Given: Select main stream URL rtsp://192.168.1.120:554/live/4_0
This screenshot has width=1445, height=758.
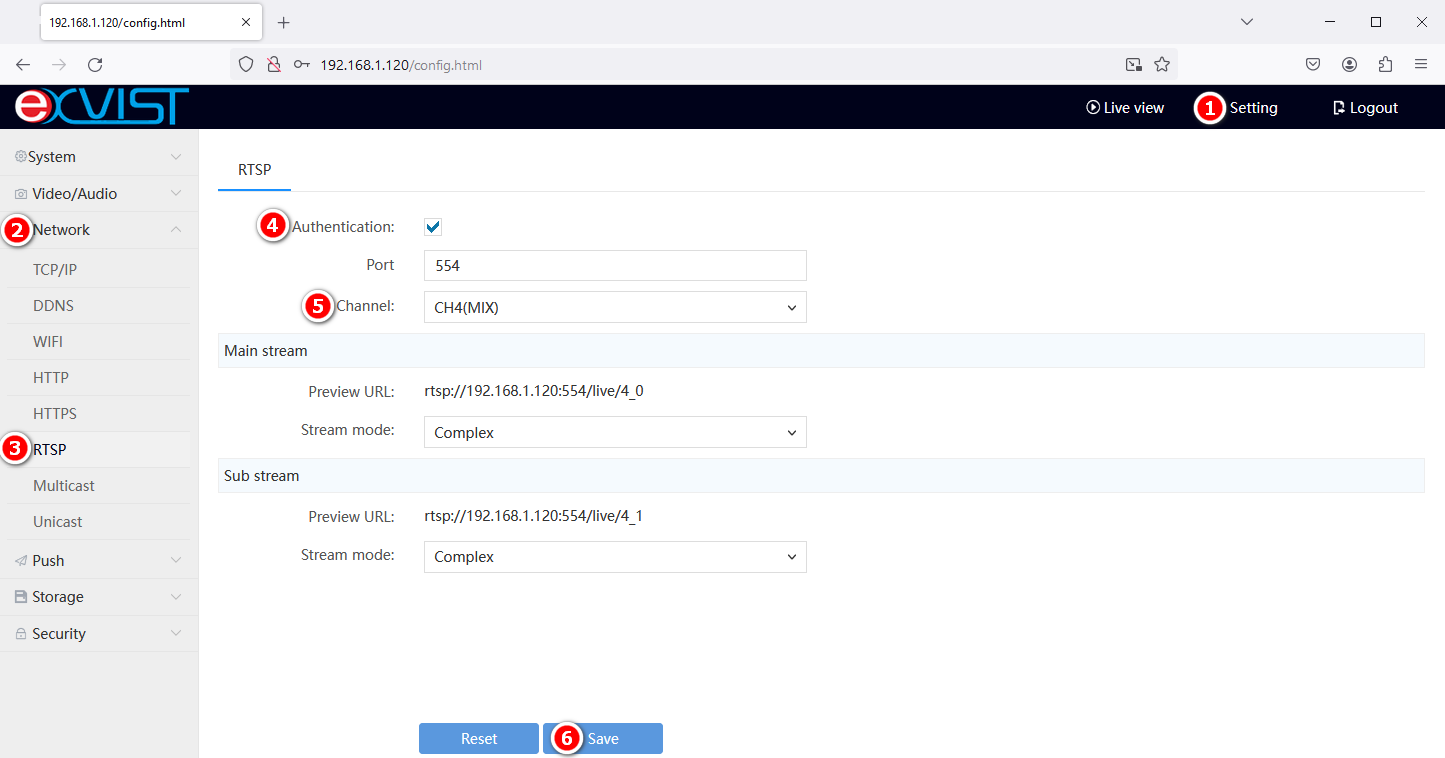Looking at the screenshot, I should 534,391.
